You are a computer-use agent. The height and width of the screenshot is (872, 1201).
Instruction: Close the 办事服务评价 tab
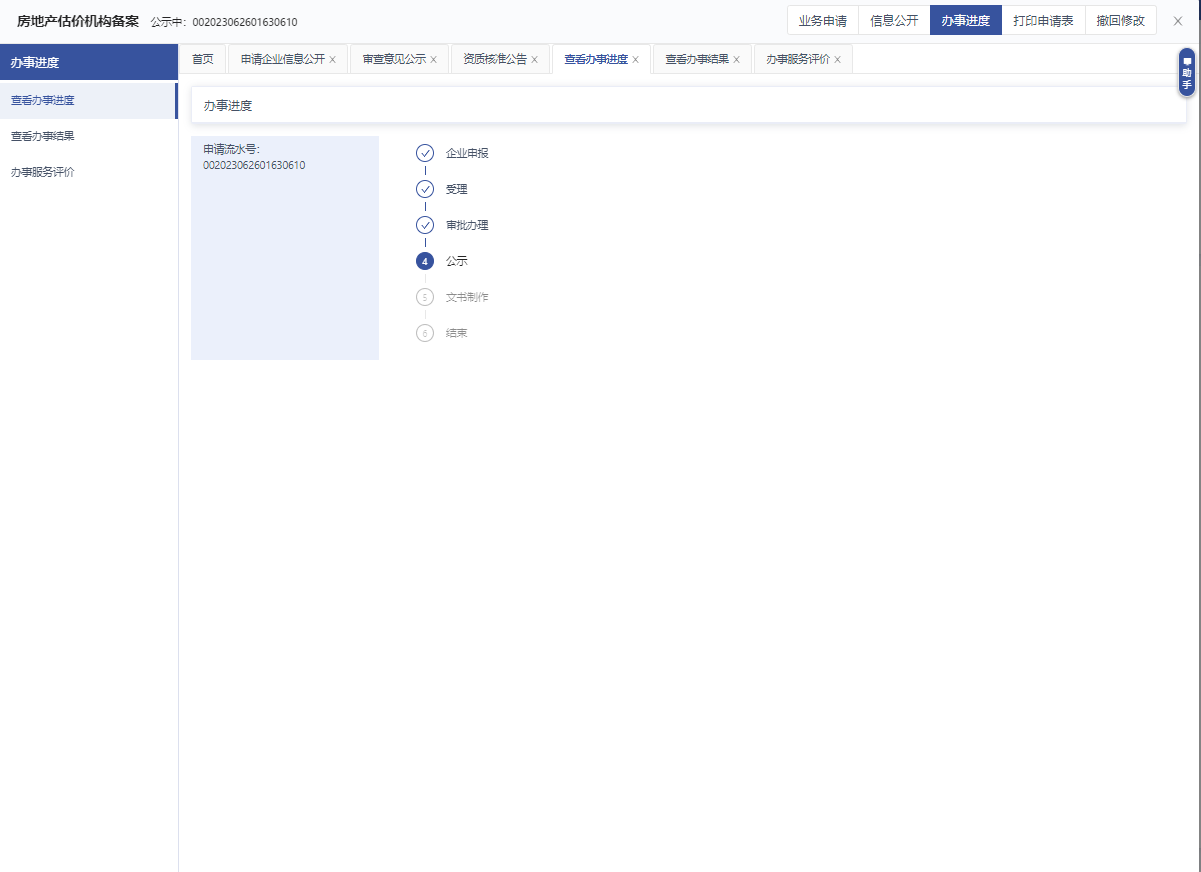(x=838, y=60)
